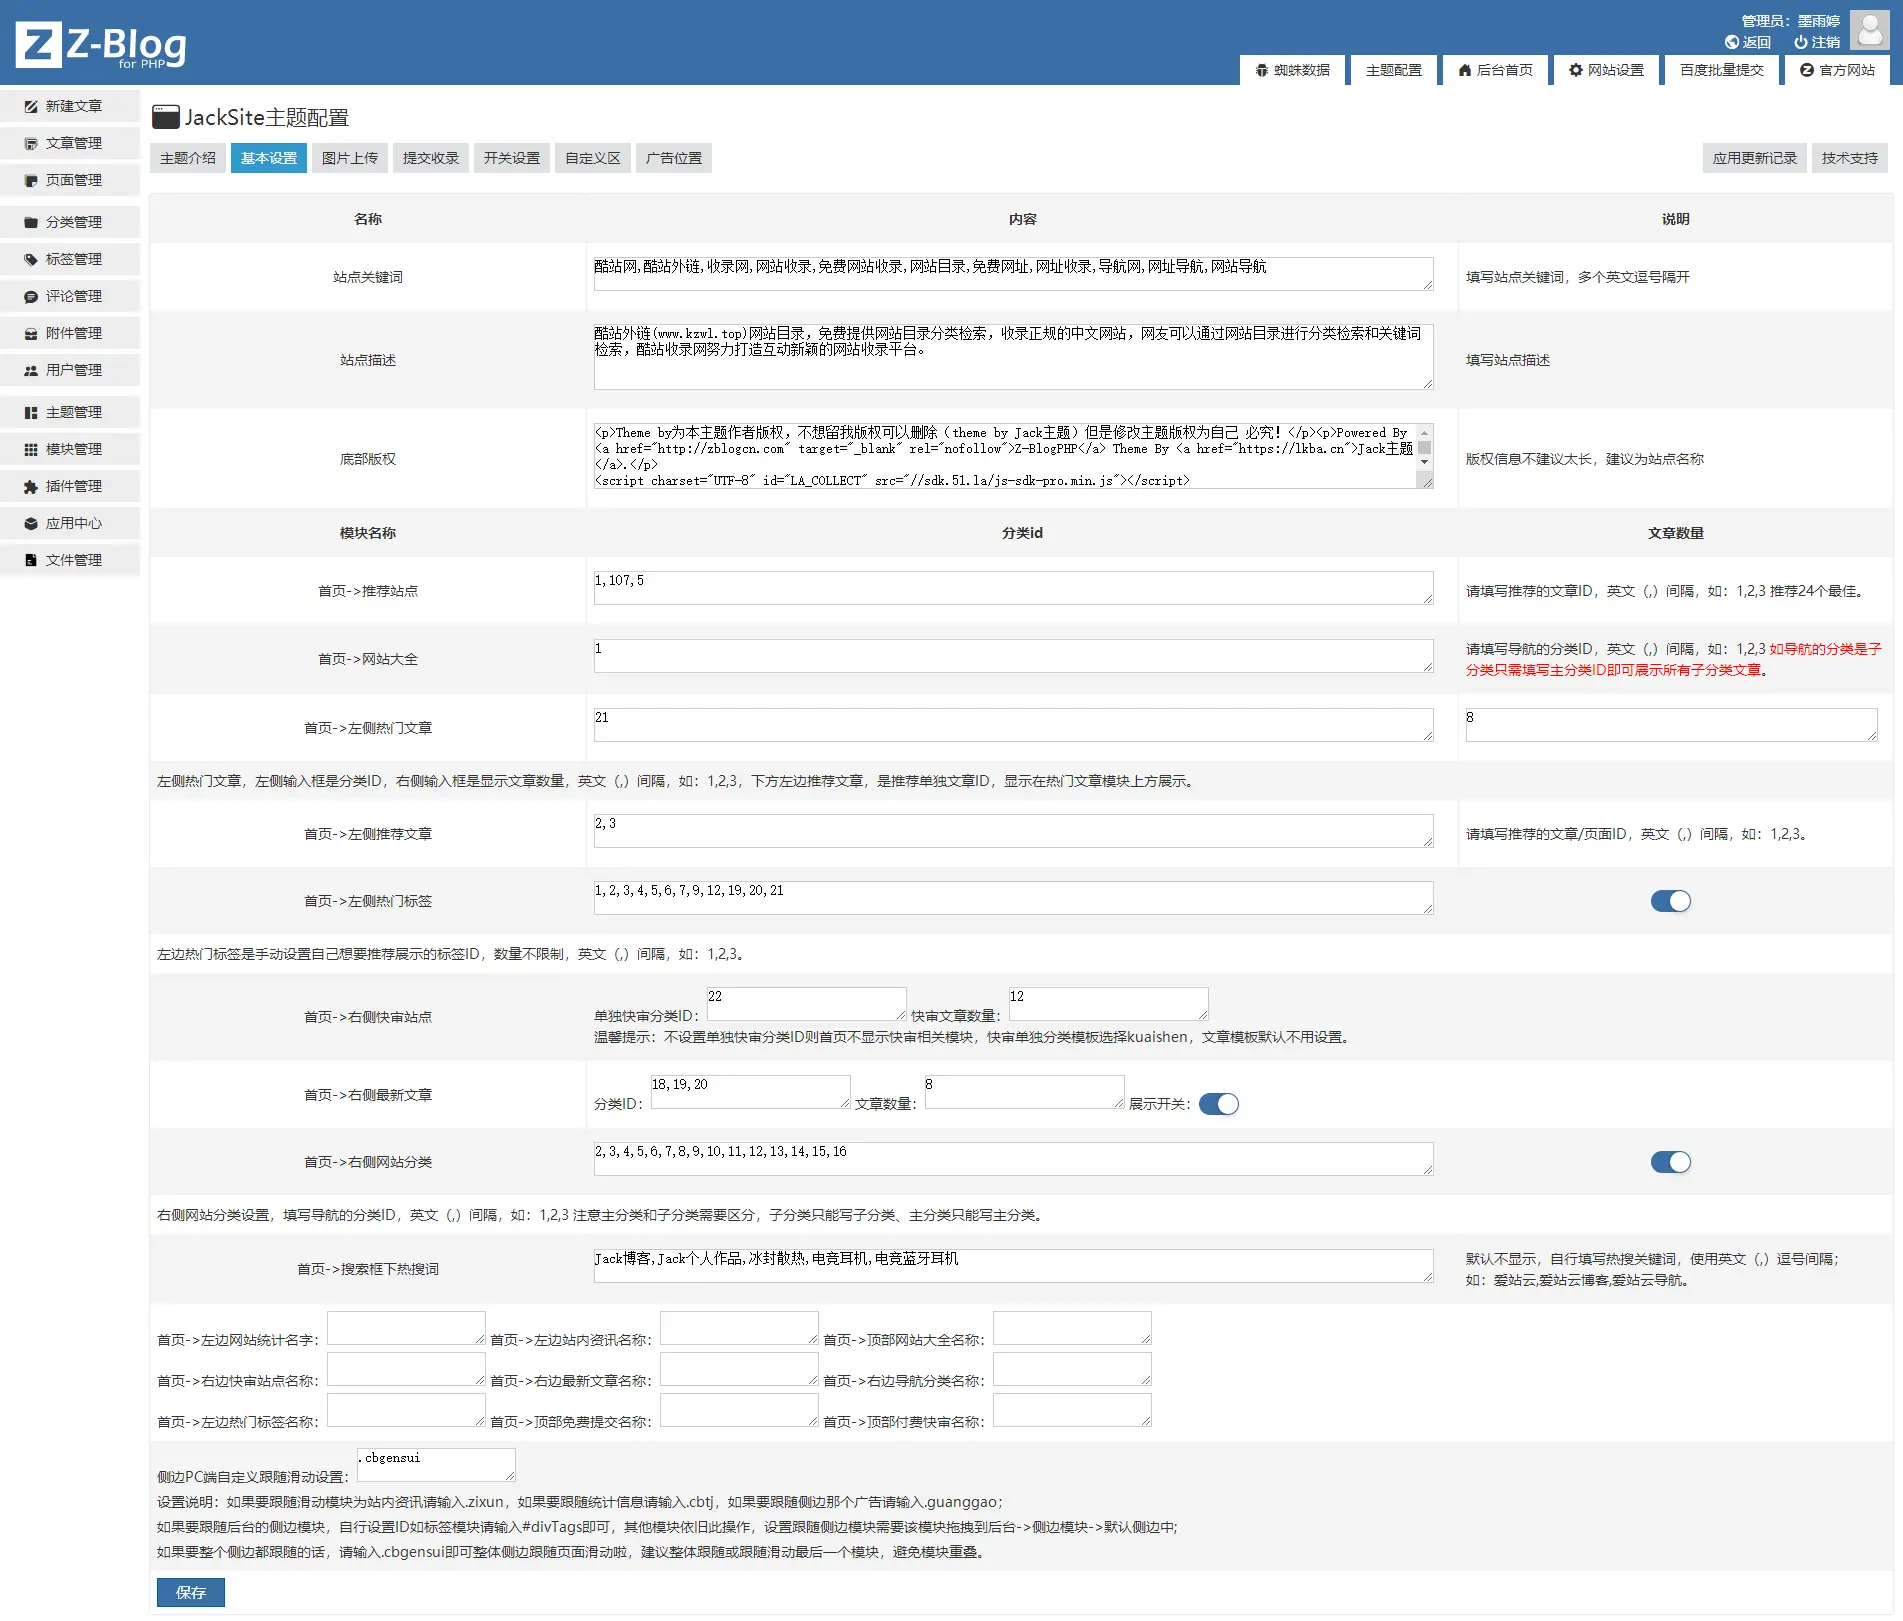1903x1621 pixels.
Task: Switch to the 广告位置 tab
Action: pos(674,158)
